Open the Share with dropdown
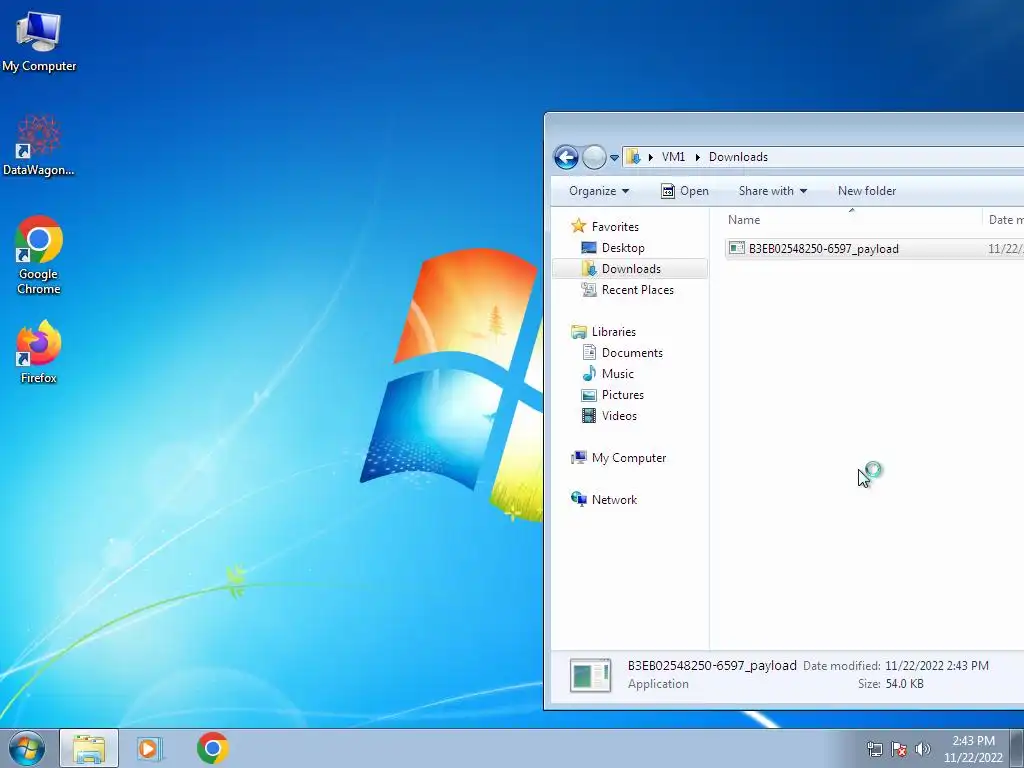The image size is (1024, 768). [x=773, y=191]
